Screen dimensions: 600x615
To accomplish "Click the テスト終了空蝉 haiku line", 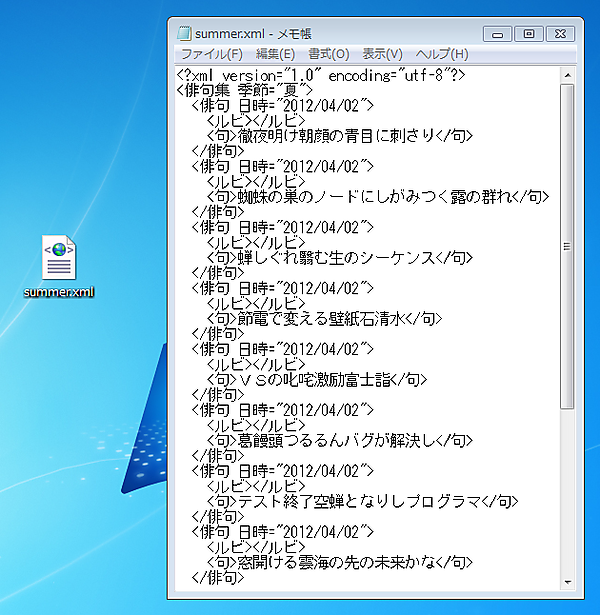I will [x=360, y=501].
